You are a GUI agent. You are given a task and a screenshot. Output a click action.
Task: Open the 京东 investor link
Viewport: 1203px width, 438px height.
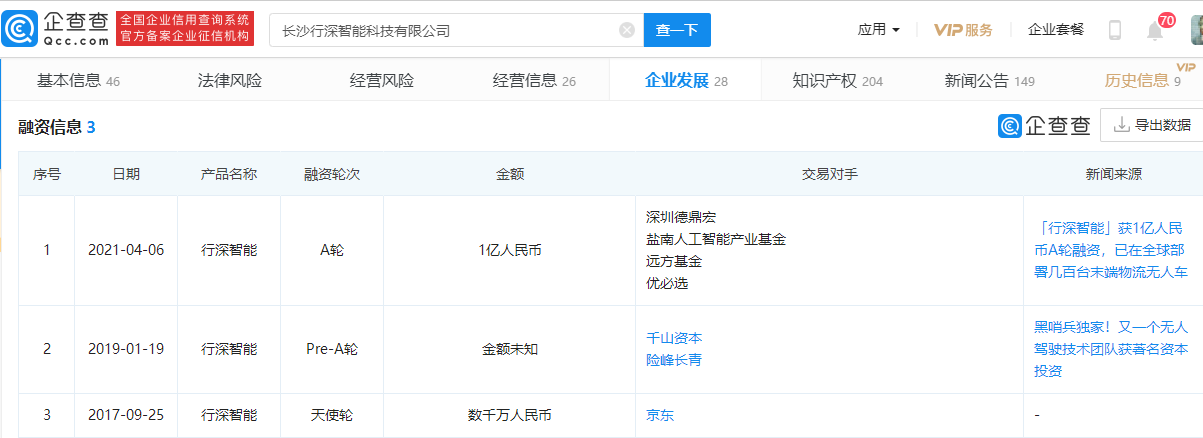[x=660, y=415]
